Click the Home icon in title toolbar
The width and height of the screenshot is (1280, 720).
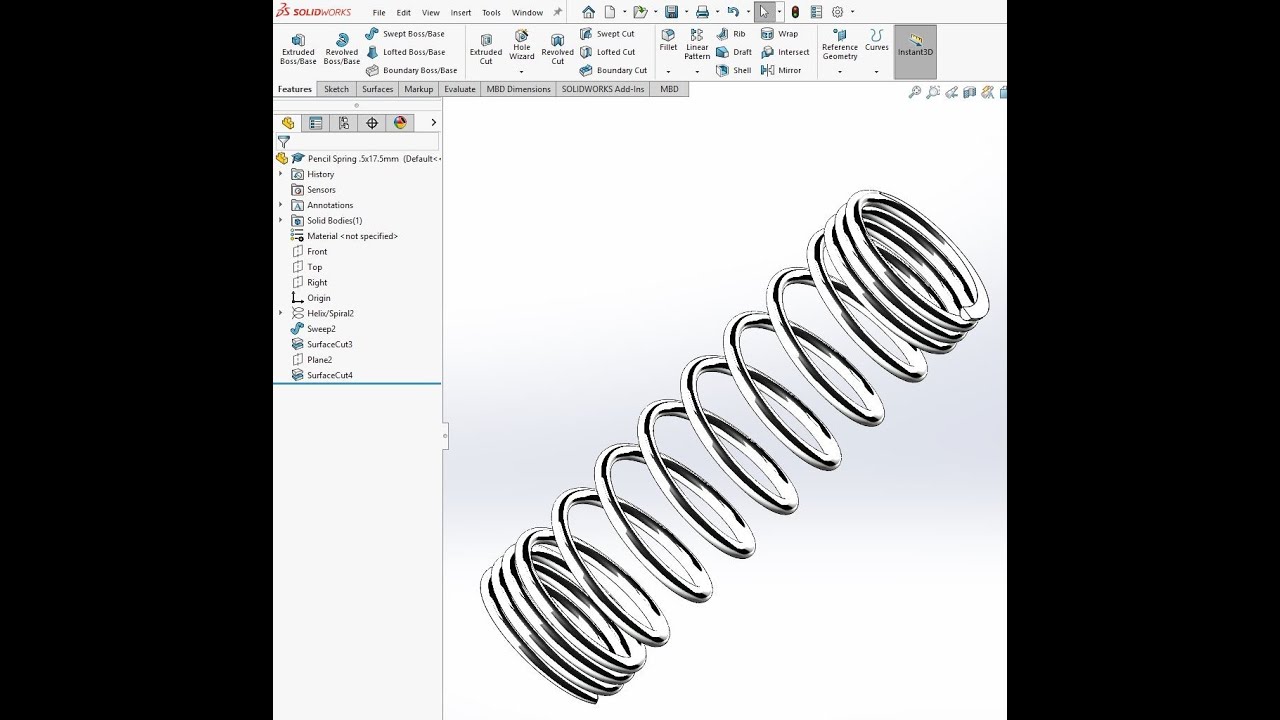point(588,12)
